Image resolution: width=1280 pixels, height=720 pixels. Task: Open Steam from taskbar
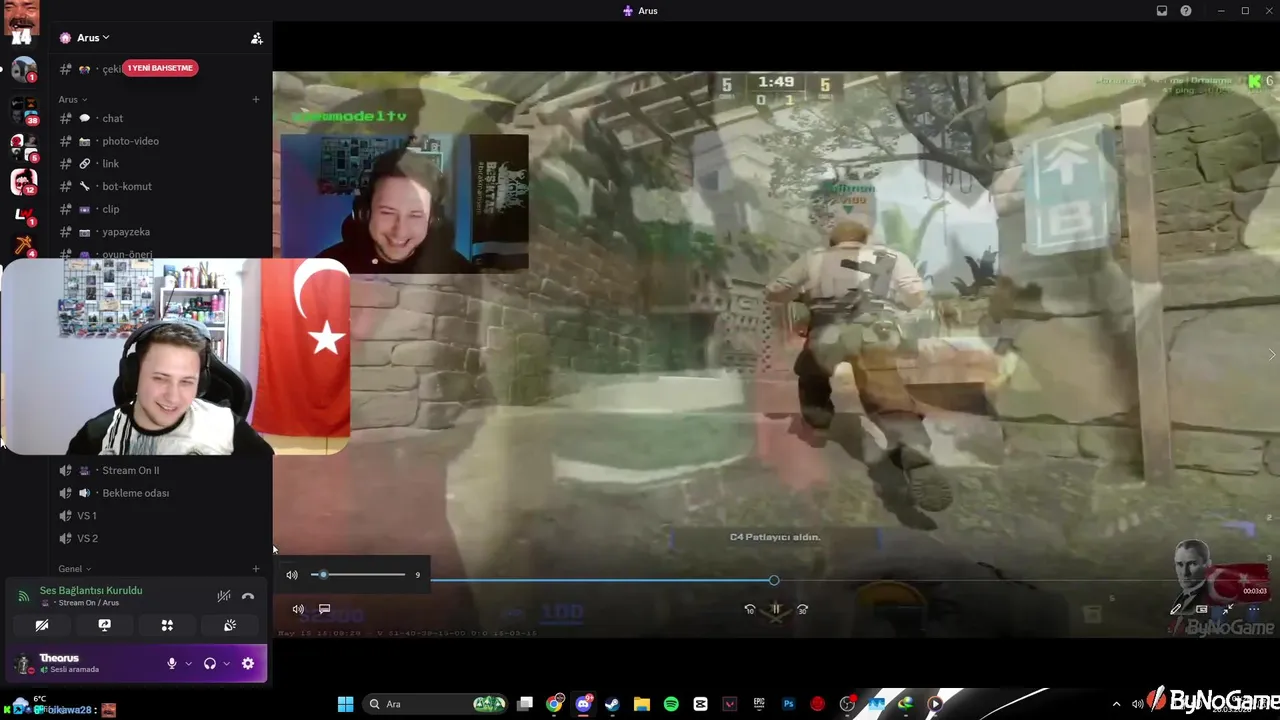pyautogui.click(x=612, y=704)
